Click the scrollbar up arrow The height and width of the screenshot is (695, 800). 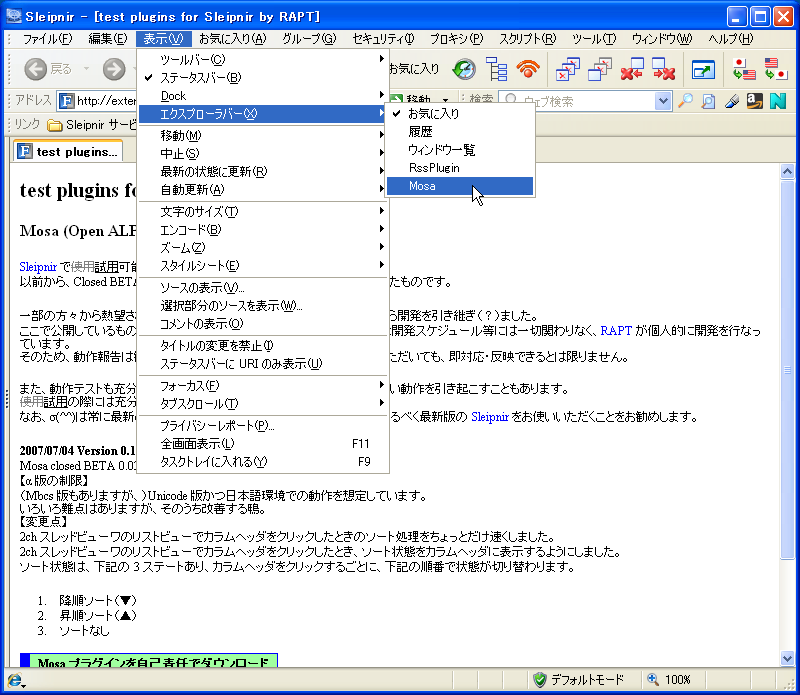787,171
